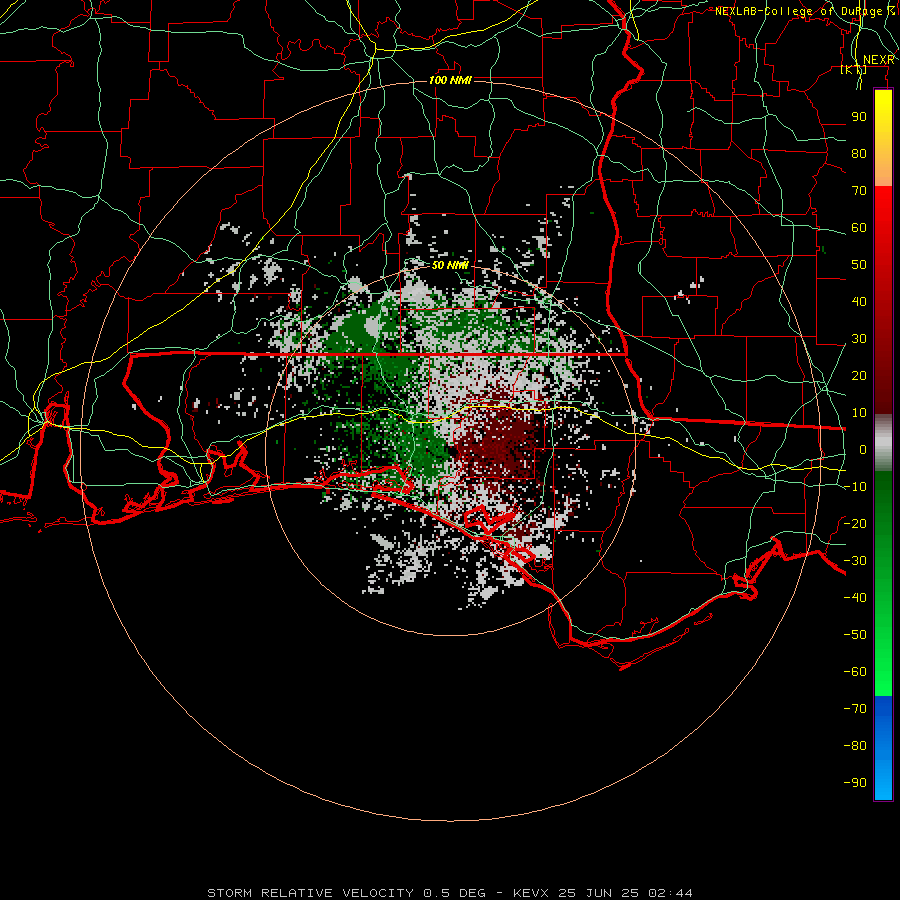Screen dimensions: 900x900
Task: Click the positive 90 knots scale label
Action: click(859, 117)
